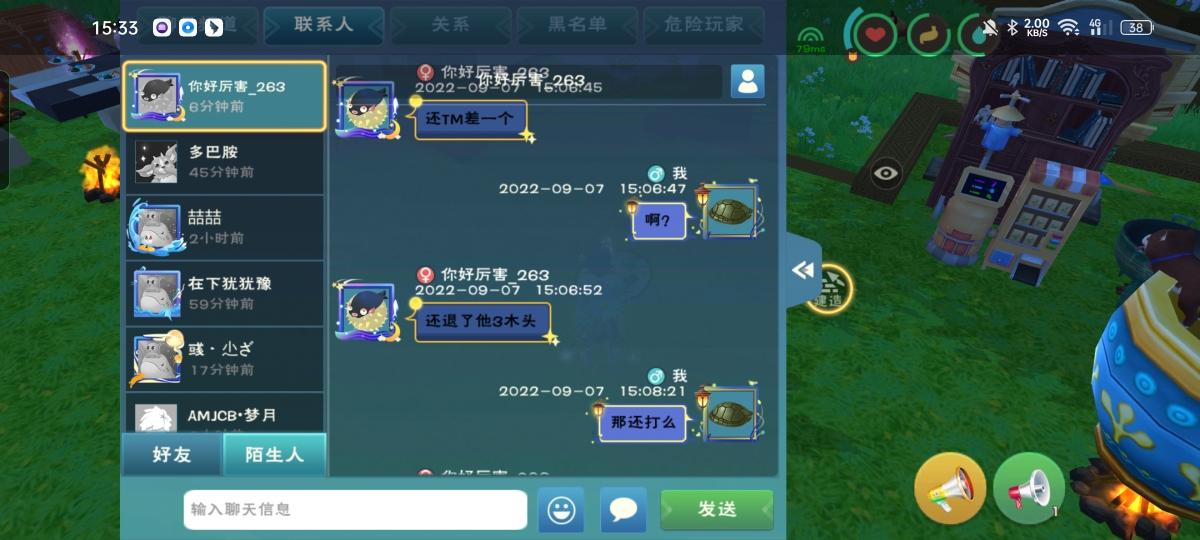Viewport: 1200px width, 540px height.
Task: Open the 联系人 contacts tab
Action: click(x=324, y=25)
